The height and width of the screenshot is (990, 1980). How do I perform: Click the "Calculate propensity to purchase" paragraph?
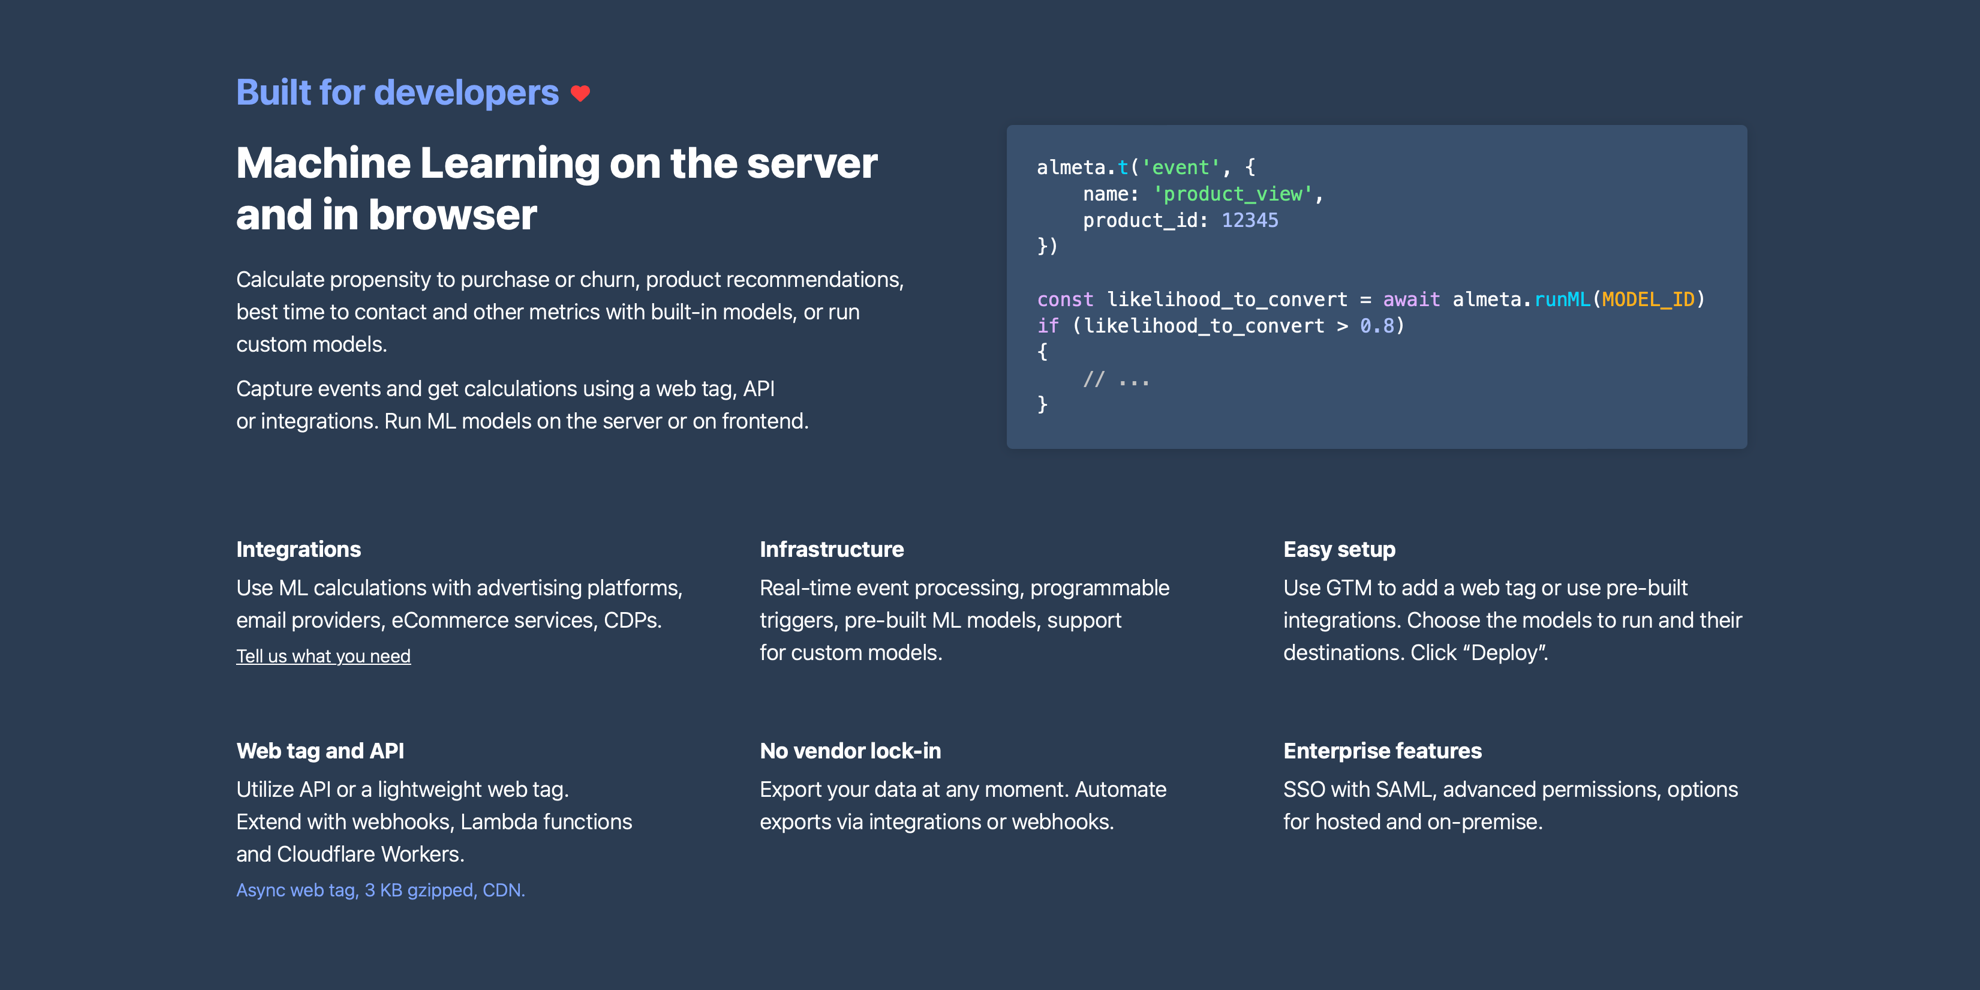570,311
